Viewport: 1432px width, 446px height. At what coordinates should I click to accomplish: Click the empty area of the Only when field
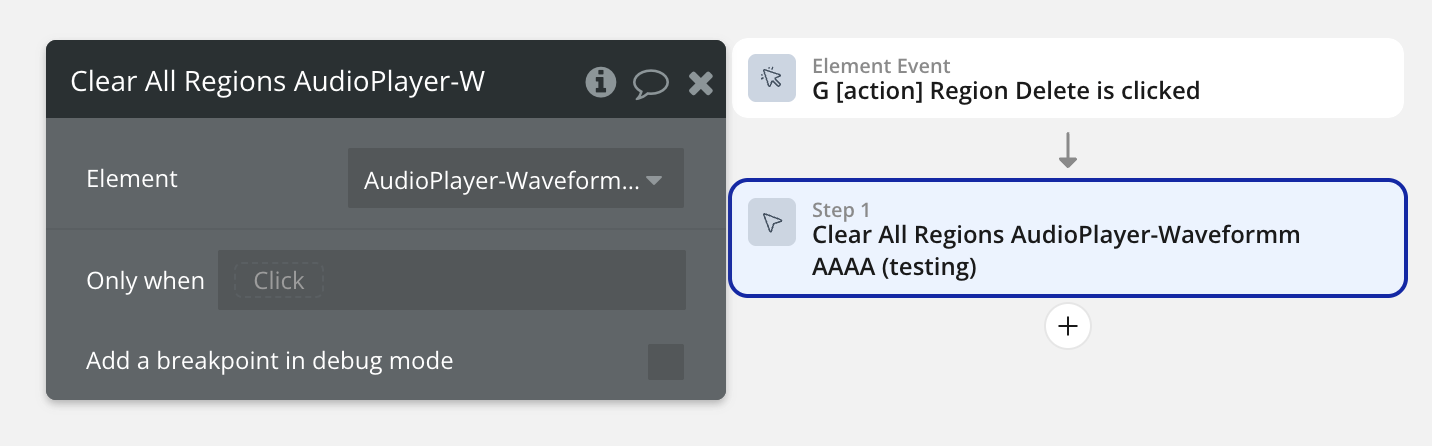point(500,281)
